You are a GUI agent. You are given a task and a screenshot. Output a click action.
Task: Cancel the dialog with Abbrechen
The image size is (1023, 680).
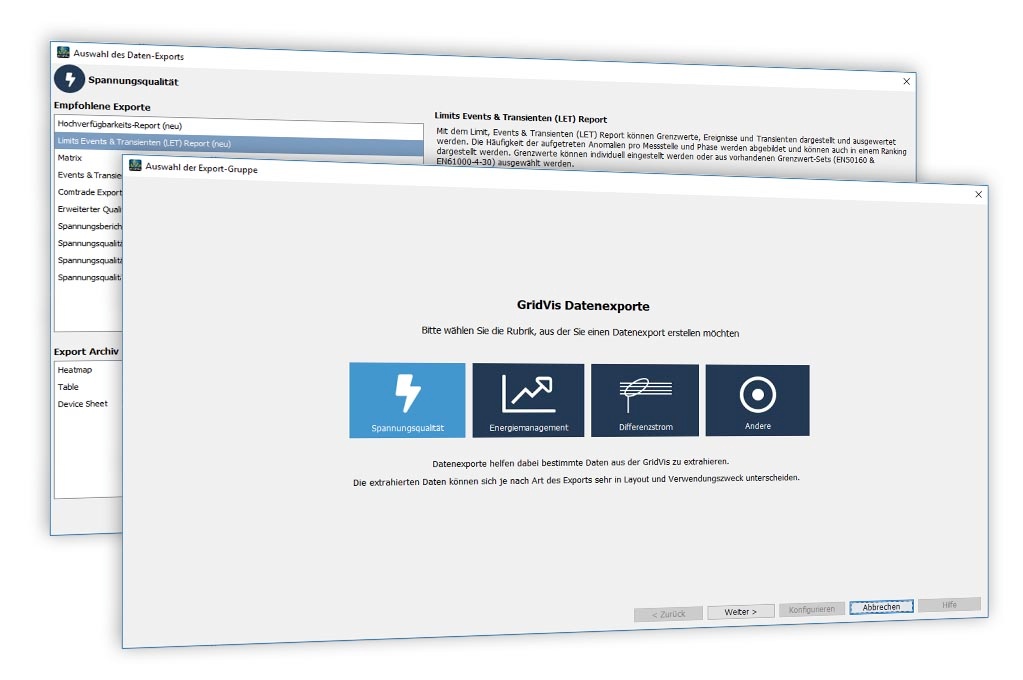pos(881,607)
